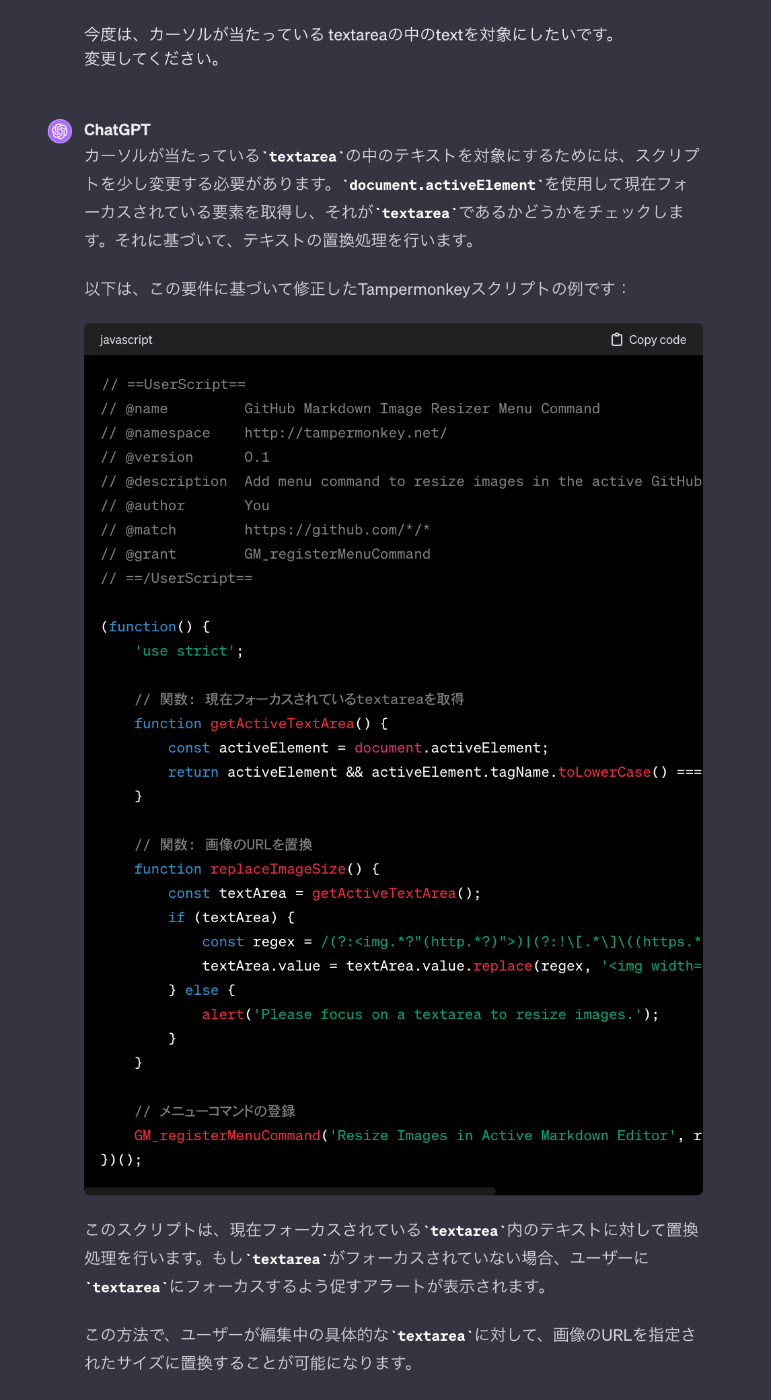771x1400 pixels.
Task: Click the clipboard icon beside Copy code
Action: [617, 340]
